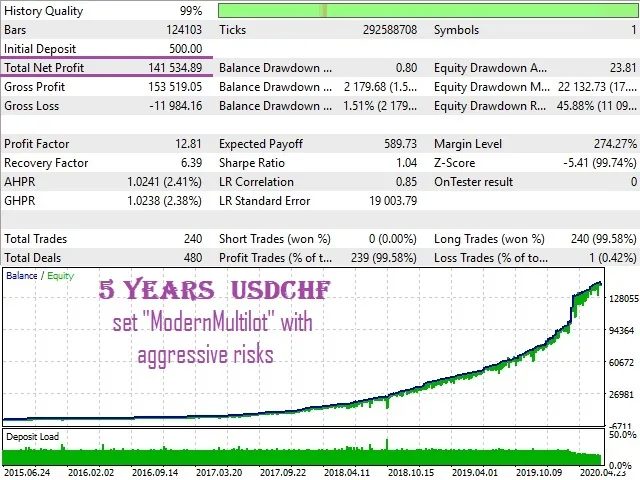Viewport: 640px width, 480px height.
Task: Click the 5 YEARS USDCHF chart title
Action: click(214, 290)
